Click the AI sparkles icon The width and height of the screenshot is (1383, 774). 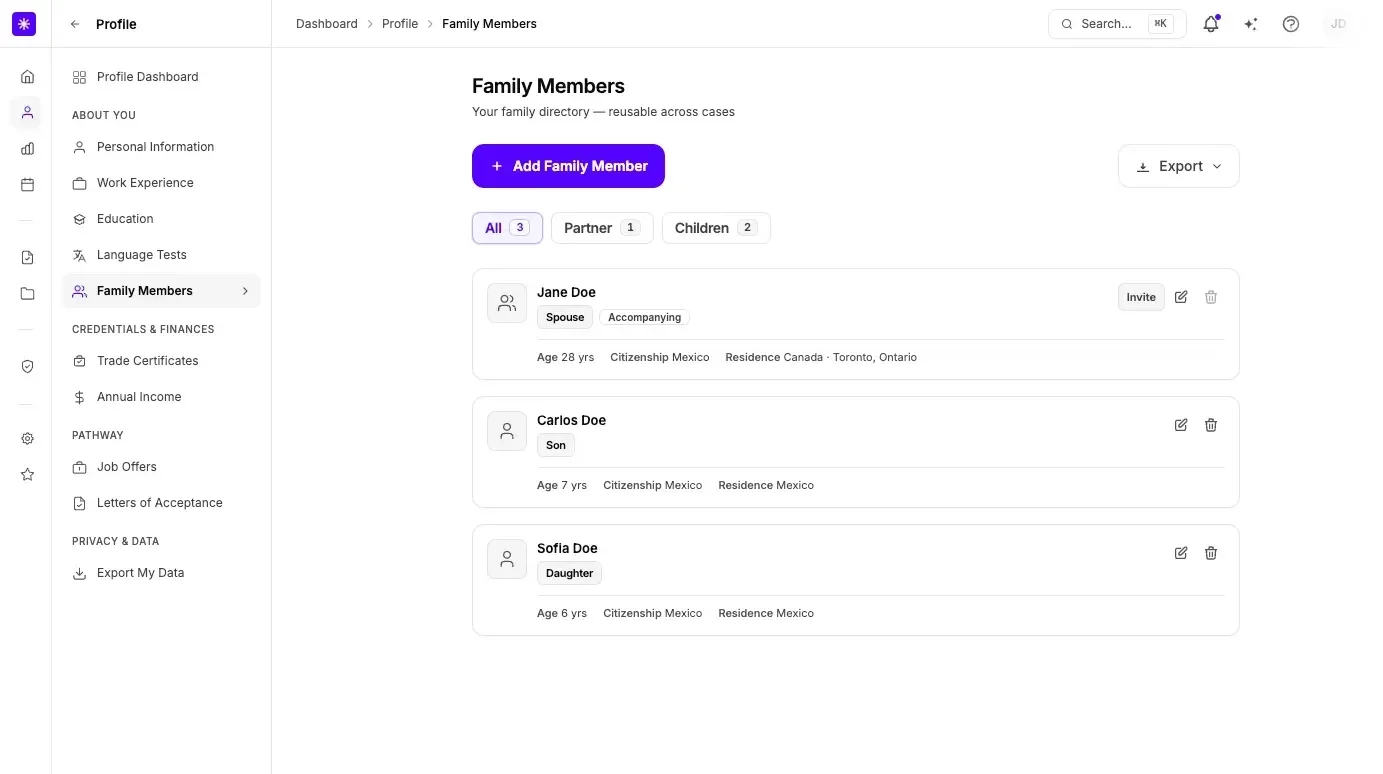(x=1251, y=24)
